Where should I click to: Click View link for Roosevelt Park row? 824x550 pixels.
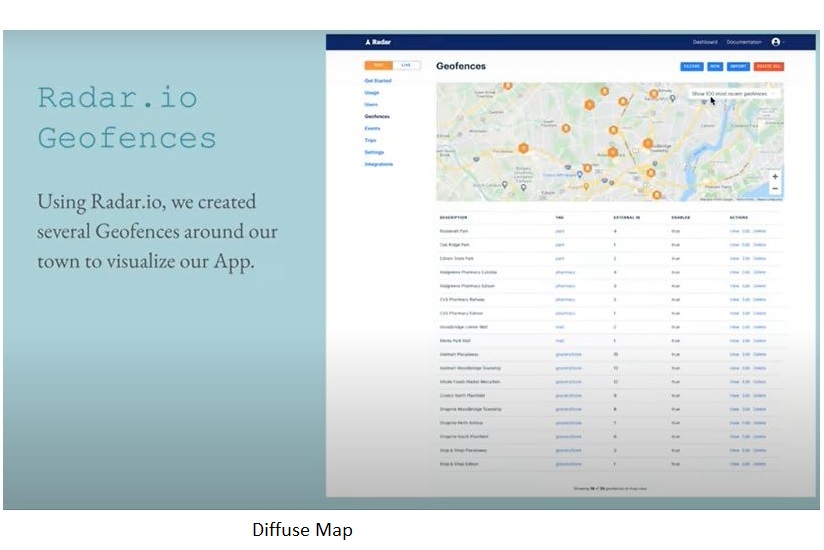[734, 231]
